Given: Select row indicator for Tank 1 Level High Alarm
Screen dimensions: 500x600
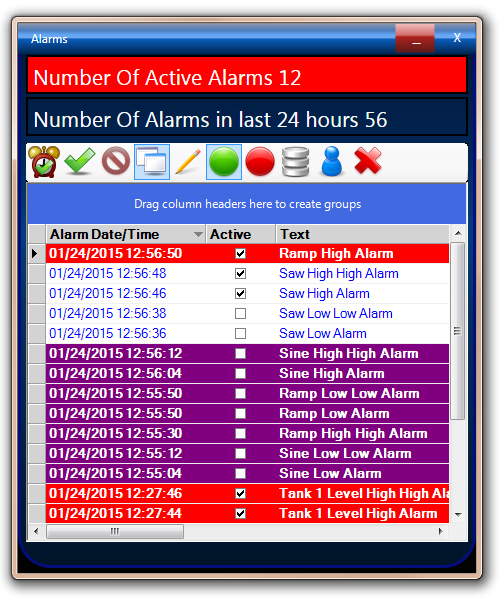Looking at the screenshot, I should point(37,514).
